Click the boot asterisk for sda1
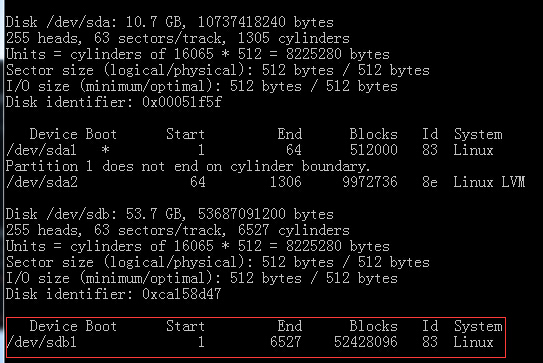The height and width of the screenshot is (363, 543). point(105,150)
